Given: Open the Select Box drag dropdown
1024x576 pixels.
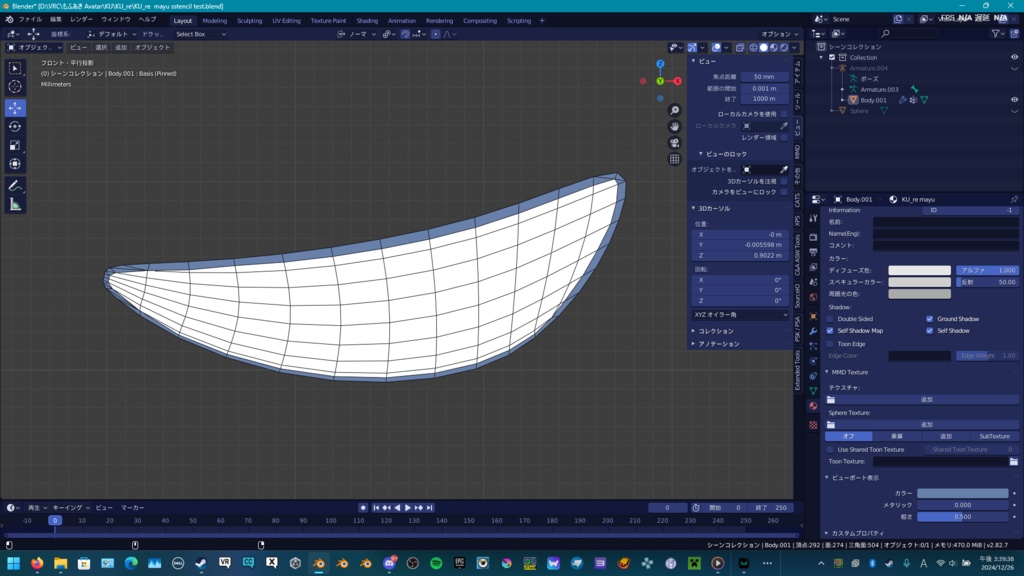Looking at the screenshot, I should [x=200, y=34].
